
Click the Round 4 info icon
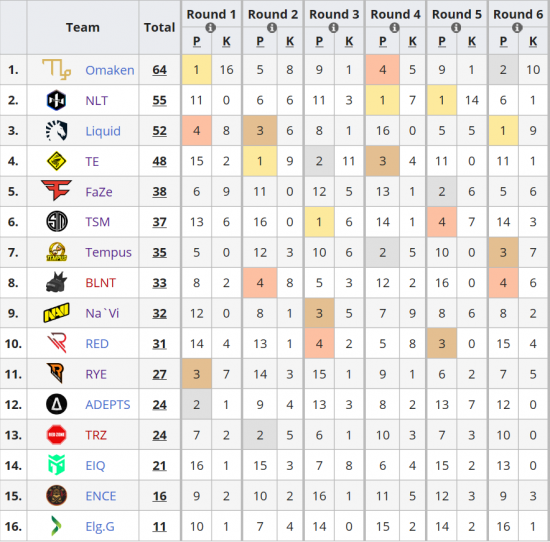coord(394,27)
